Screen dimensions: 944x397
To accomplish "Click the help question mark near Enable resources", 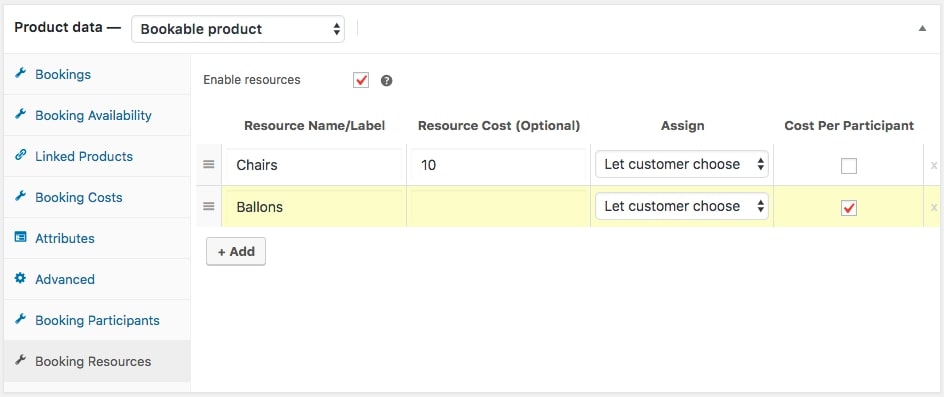I will (x=387, y=80).
